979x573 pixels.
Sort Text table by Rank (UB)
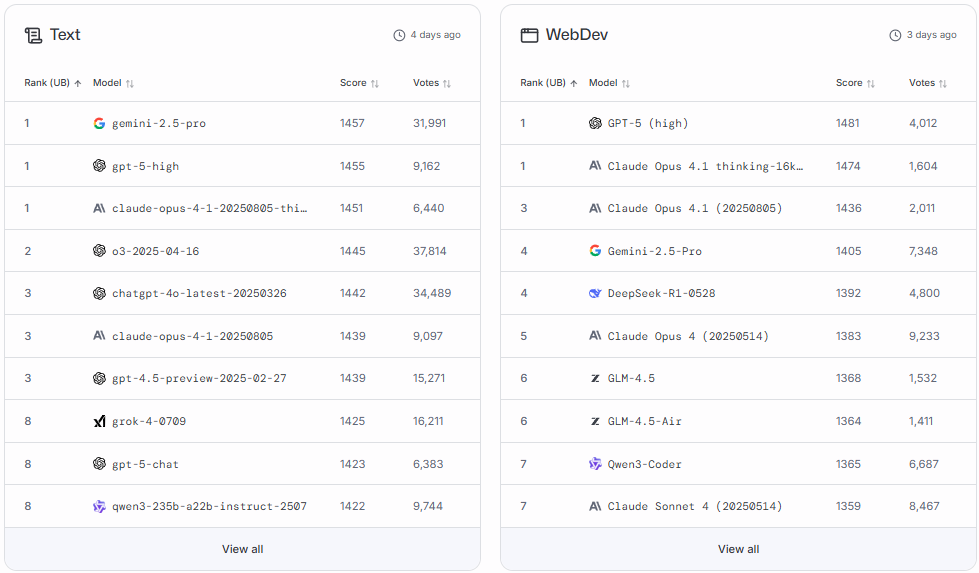[x=52, y=83]
